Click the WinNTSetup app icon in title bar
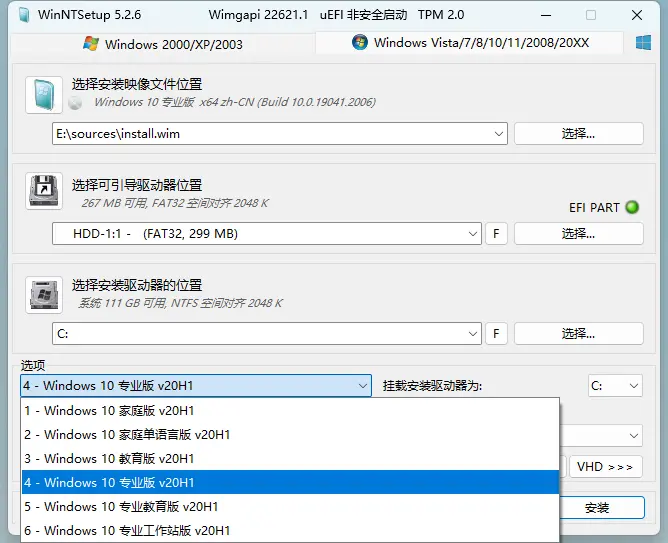Screen dimensions: 668x543 (24, 15)
